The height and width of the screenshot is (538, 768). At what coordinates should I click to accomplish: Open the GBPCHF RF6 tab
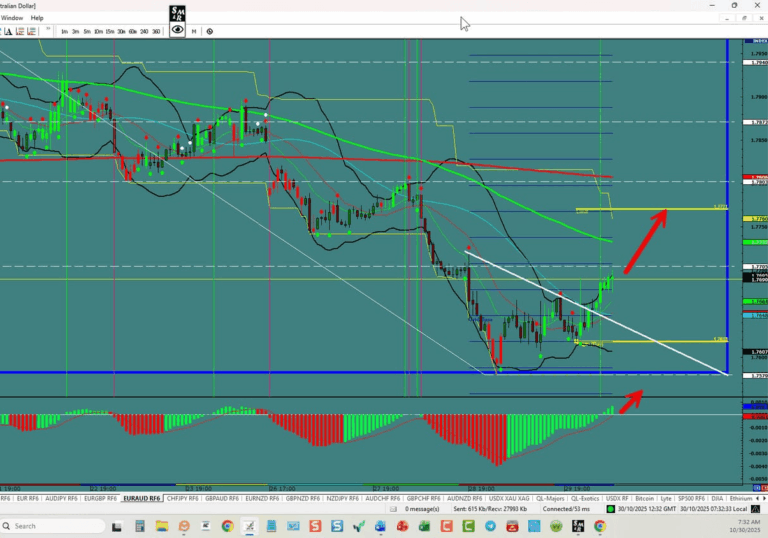(x=423, y=498)
